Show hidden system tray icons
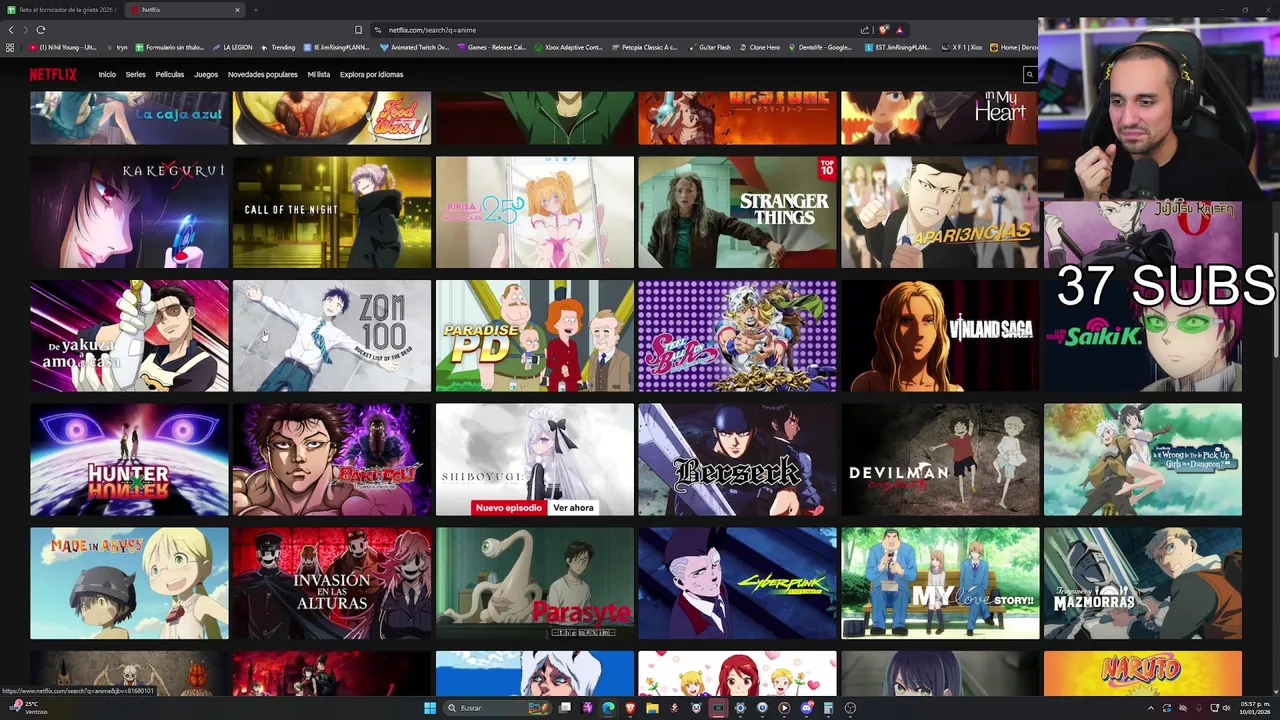 pyautogui.click(x=1150, y=708)
